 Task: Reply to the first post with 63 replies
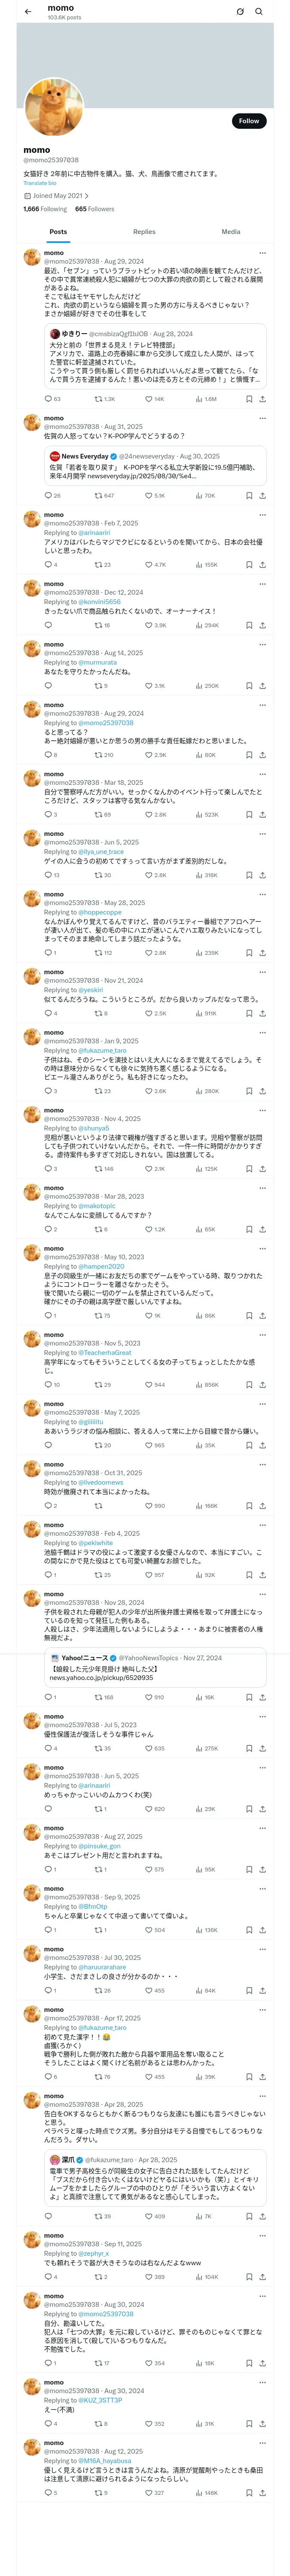click(52, 399)
